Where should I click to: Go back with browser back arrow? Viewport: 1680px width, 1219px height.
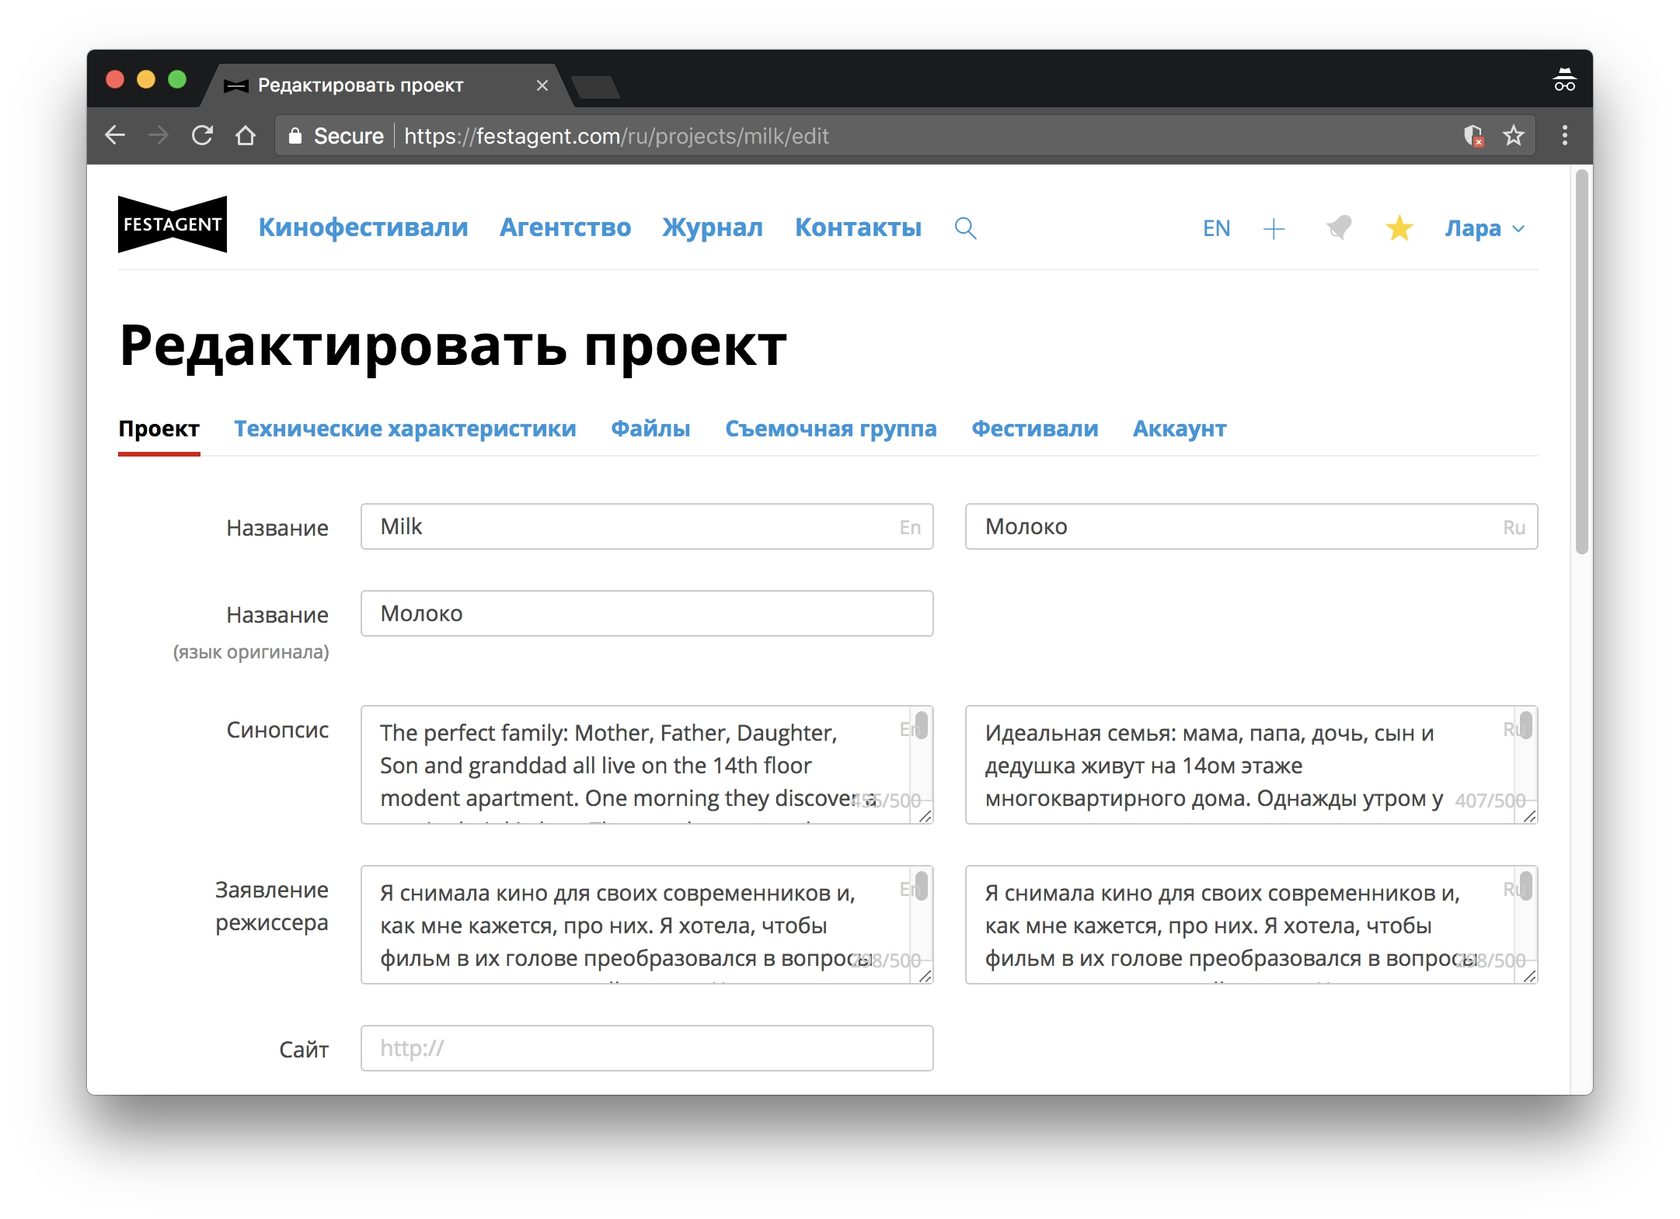pyautogui.click(x=115, y=135)
